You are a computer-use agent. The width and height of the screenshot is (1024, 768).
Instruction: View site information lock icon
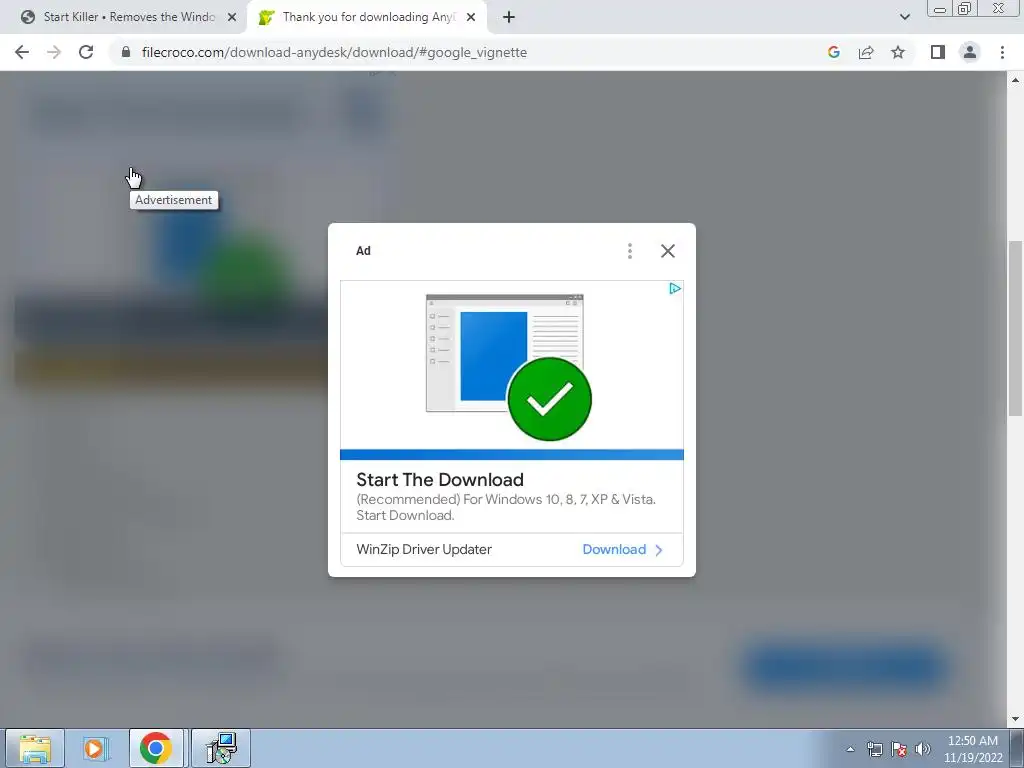coord(126,52)
